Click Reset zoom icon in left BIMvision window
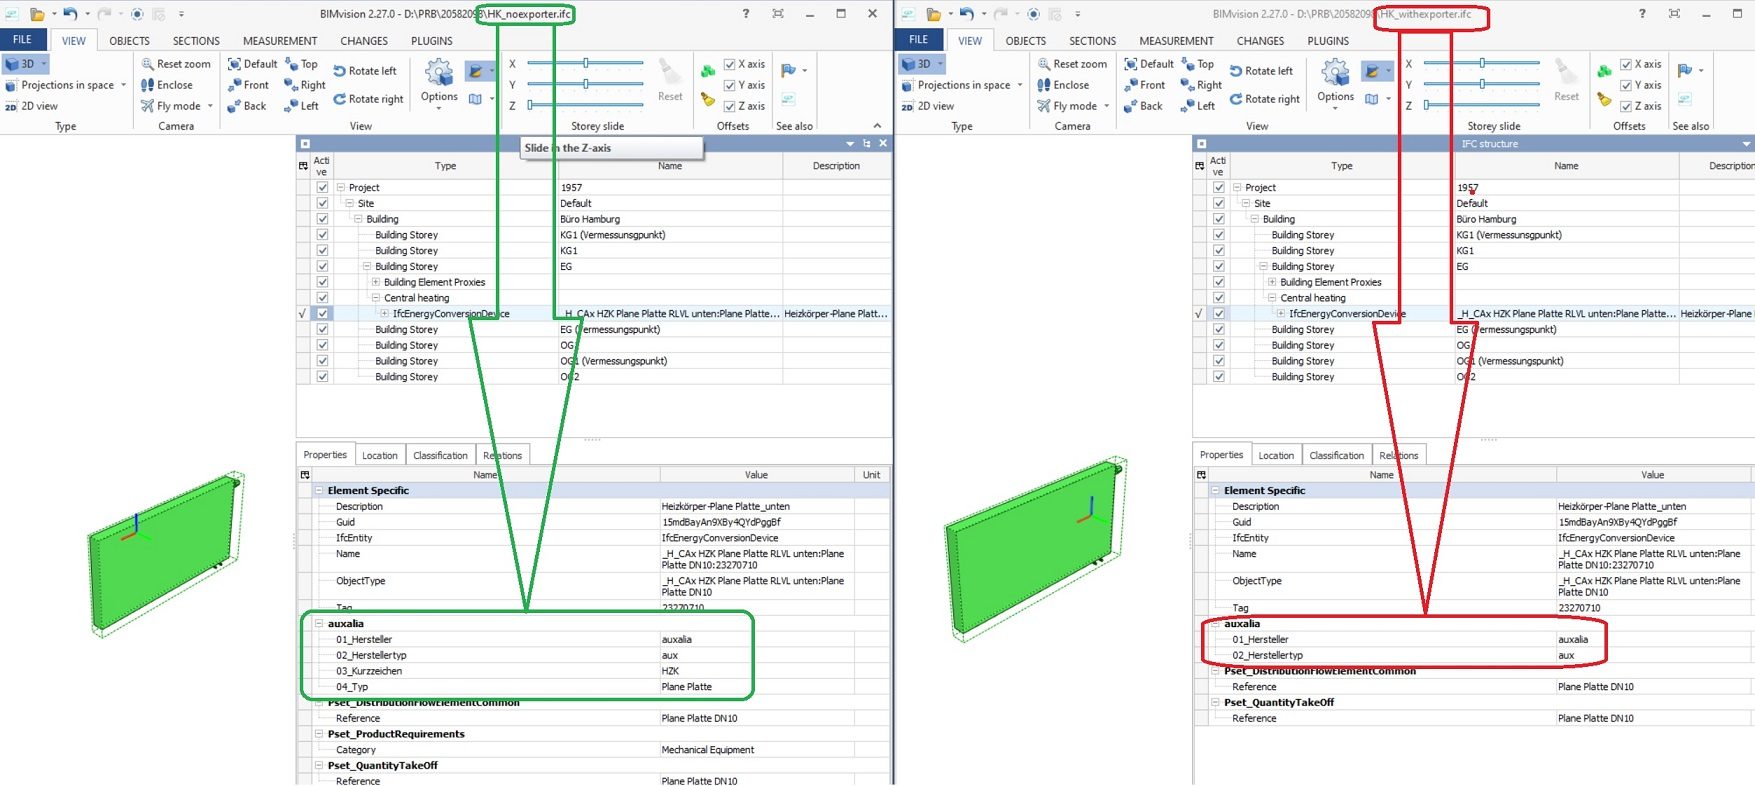The height and width of the screenshot is (786, 1755). [x=148, y=64]
